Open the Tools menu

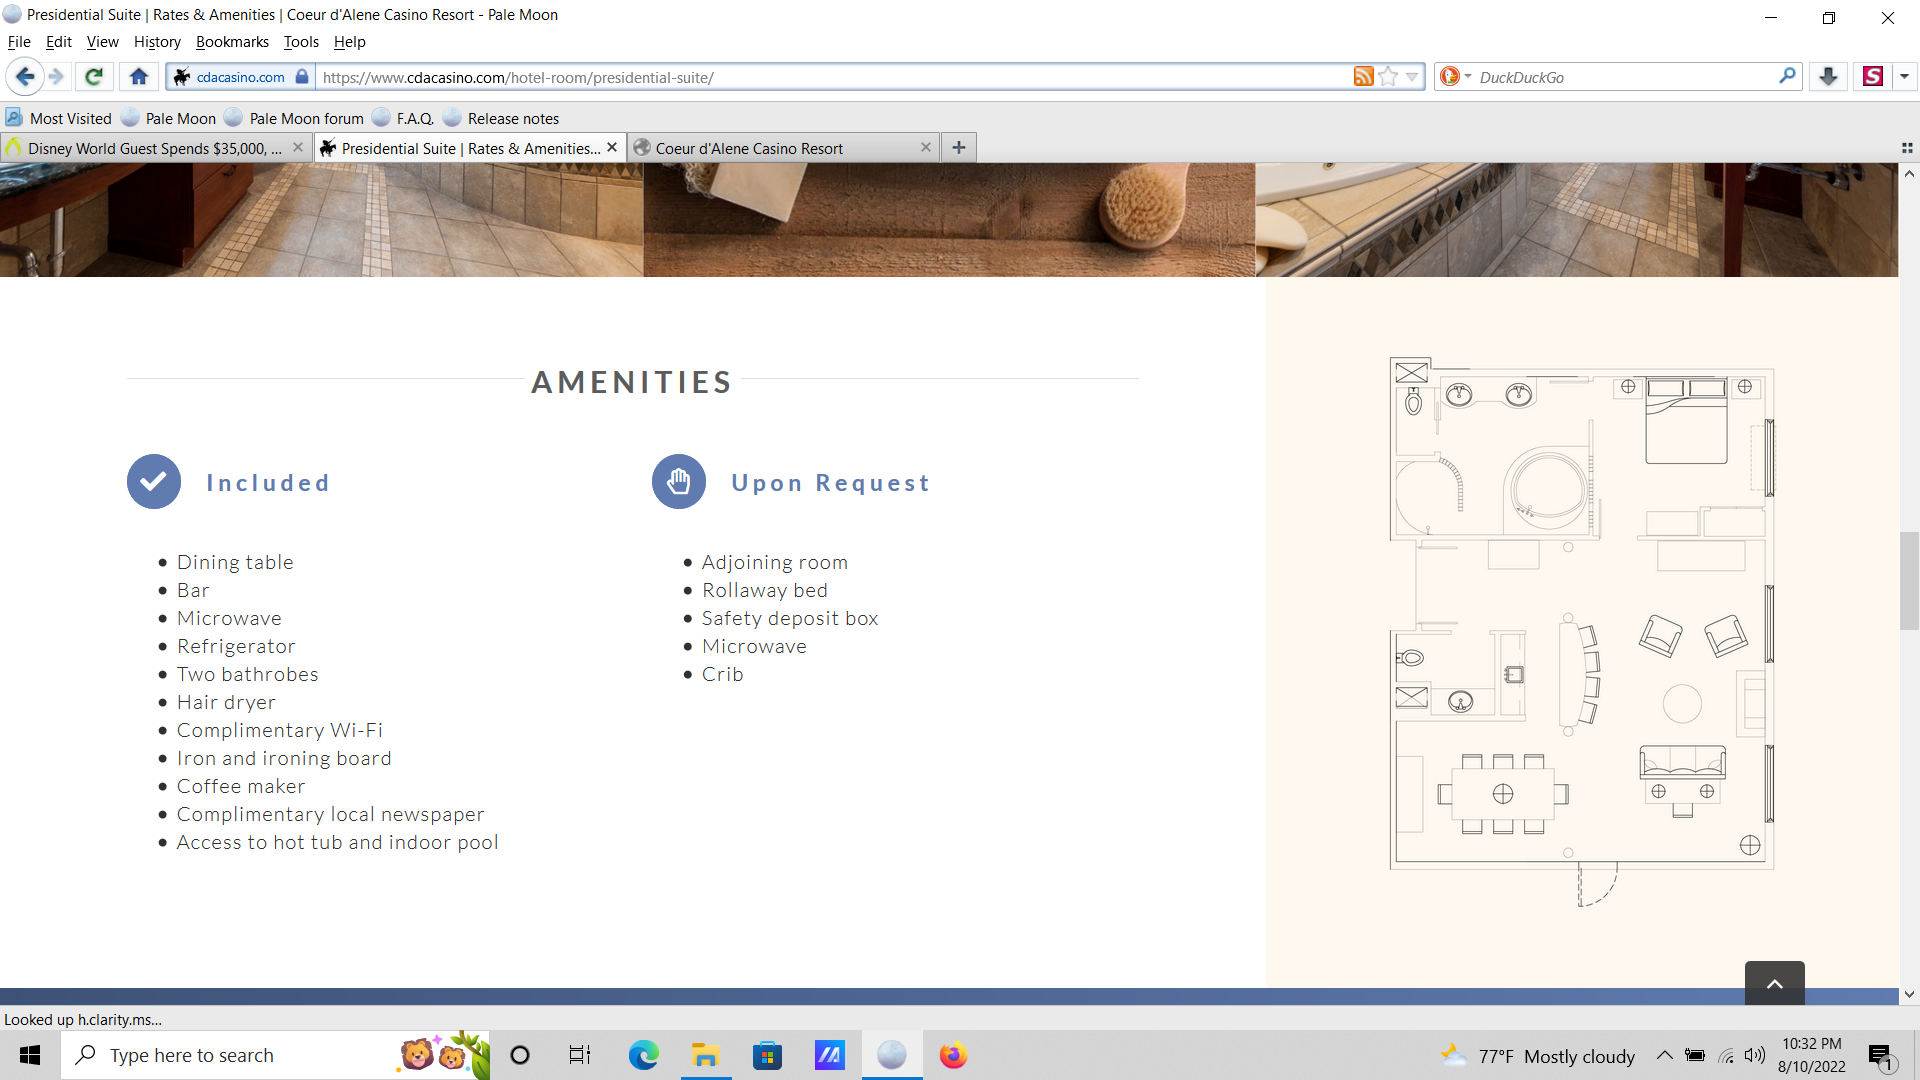(301, 42)
